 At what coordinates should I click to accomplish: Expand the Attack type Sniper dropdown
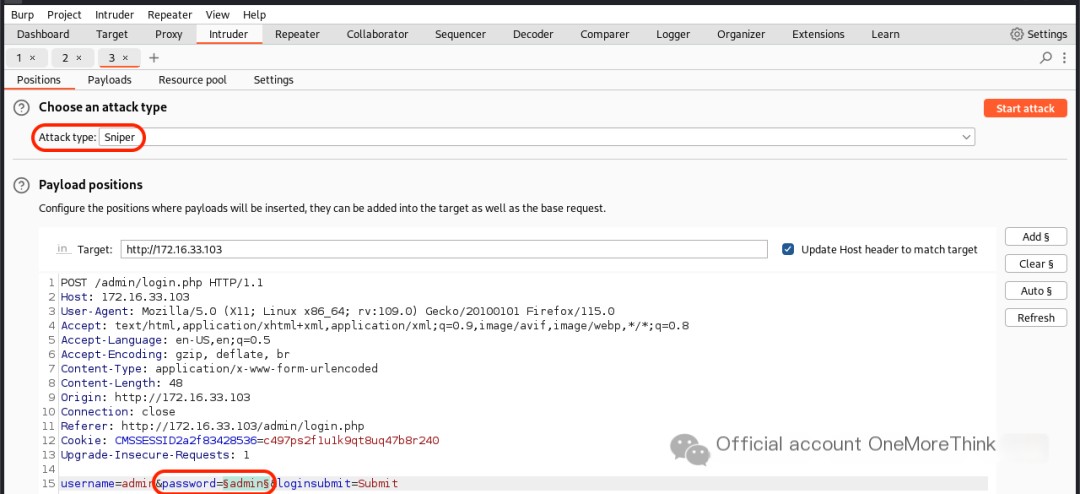point(537,137)
